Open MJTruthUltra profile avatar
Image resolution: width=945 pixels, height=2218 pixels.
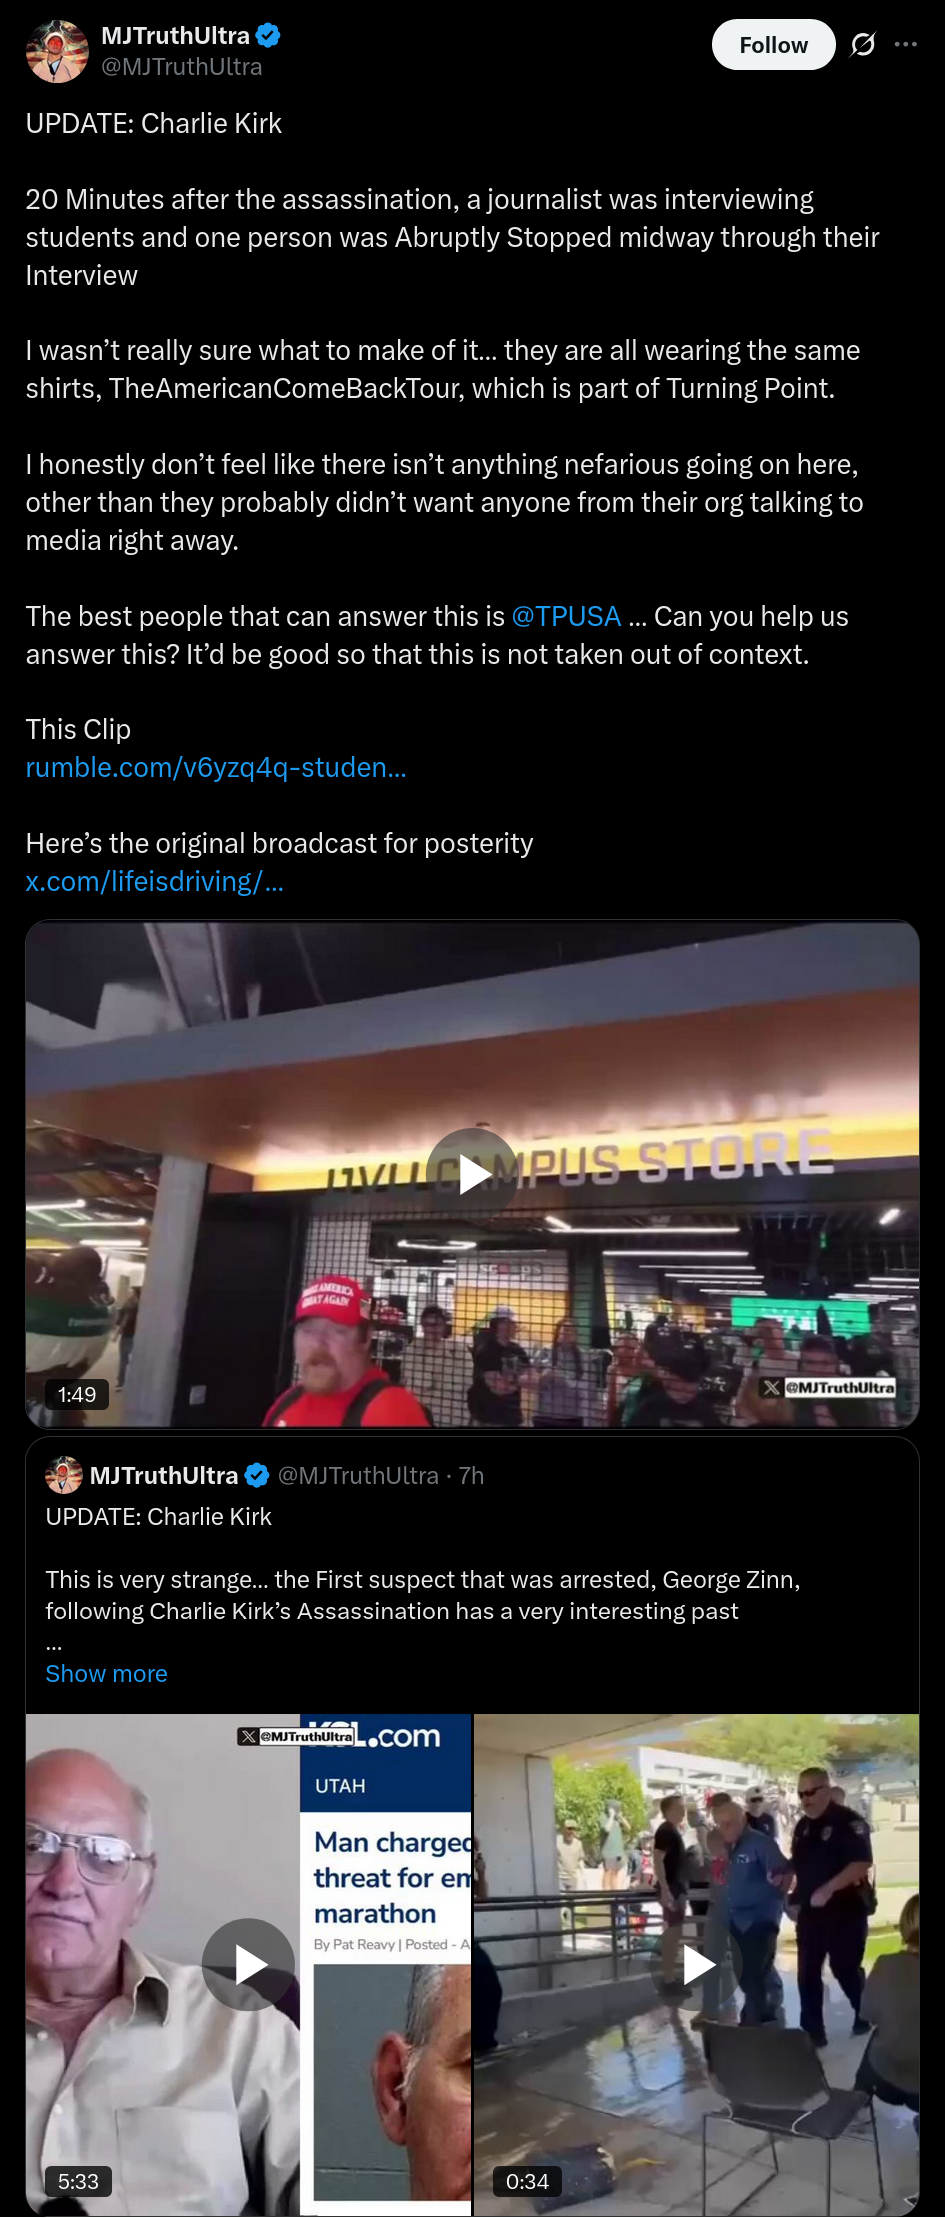coord(57,51)
